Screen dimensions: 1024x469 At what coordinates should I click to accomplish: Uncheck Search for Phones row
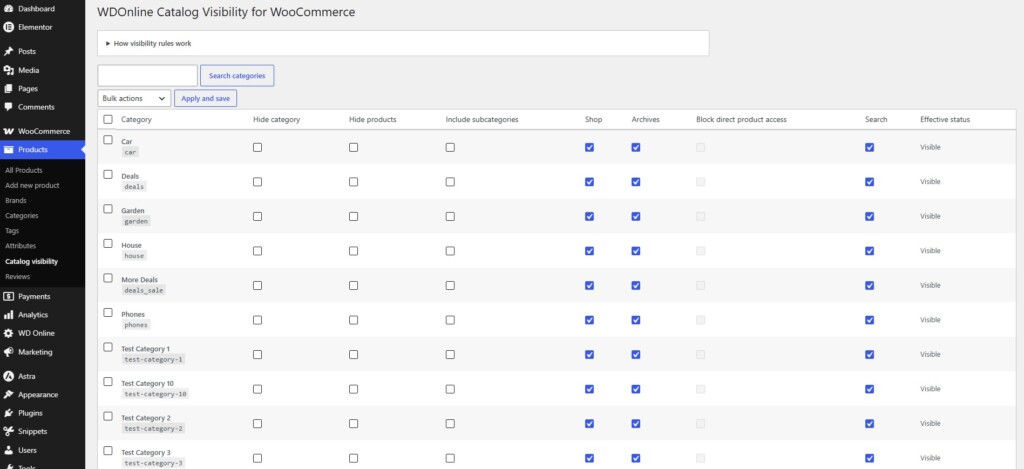coord(869,320)
